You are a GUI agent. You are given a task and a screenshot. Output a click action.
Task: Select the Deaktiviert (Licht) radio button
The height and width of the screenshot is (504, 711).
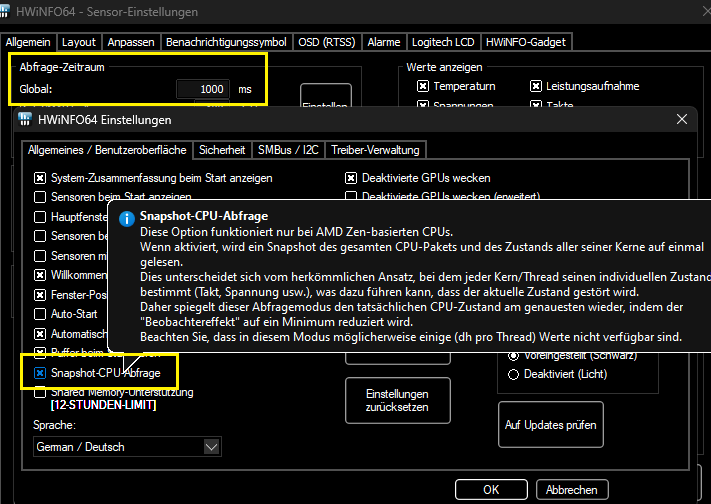pyautogui.click(x=513, y=374)
